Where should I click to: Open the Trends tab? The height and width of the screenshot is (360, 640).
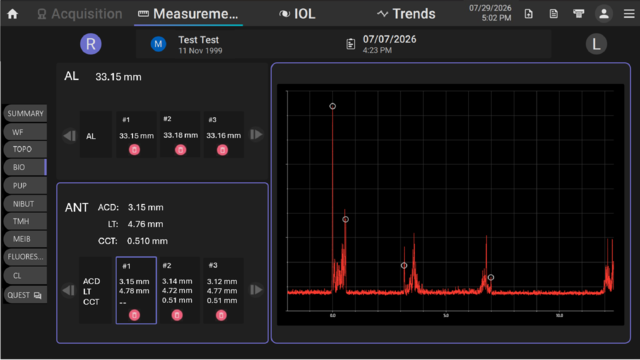tap(406, 14)
